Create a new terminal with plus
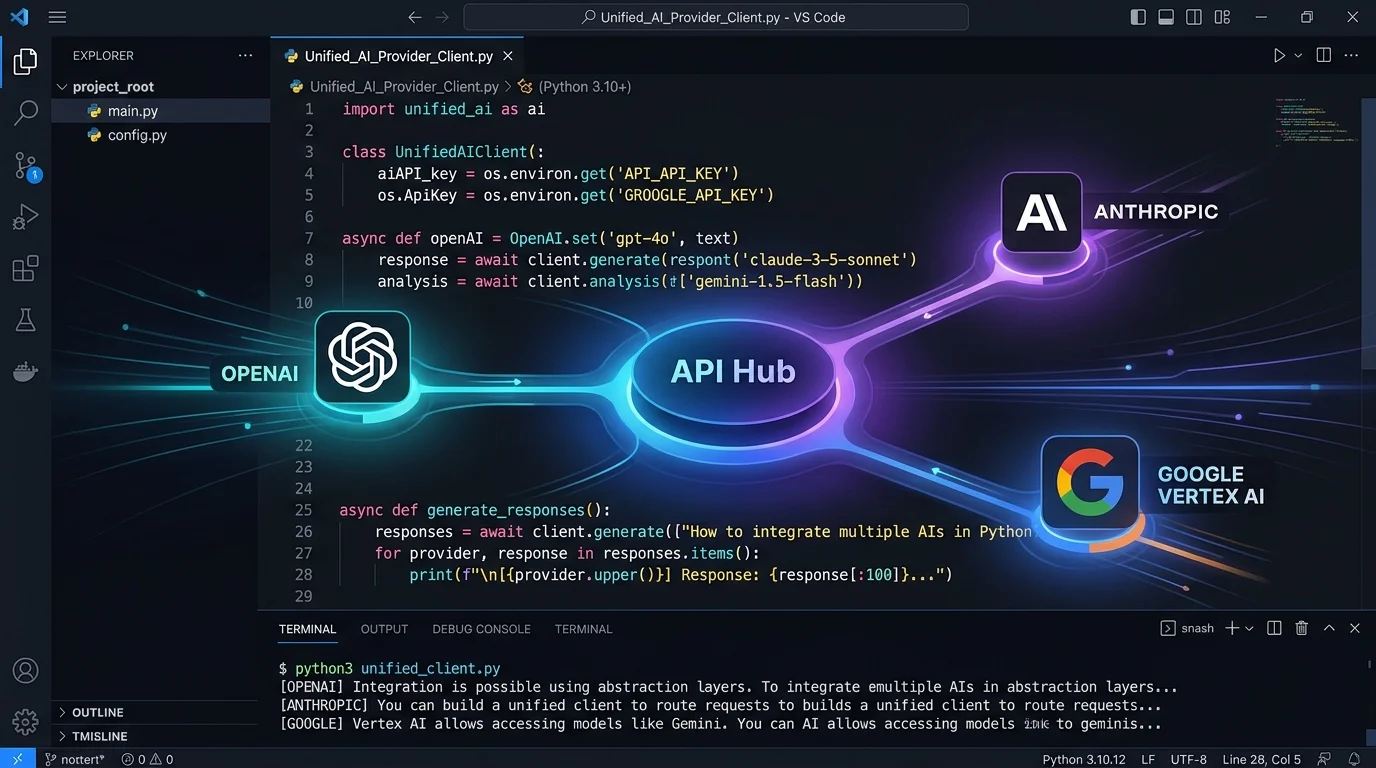The image size is (1376, 768). 1232,628
